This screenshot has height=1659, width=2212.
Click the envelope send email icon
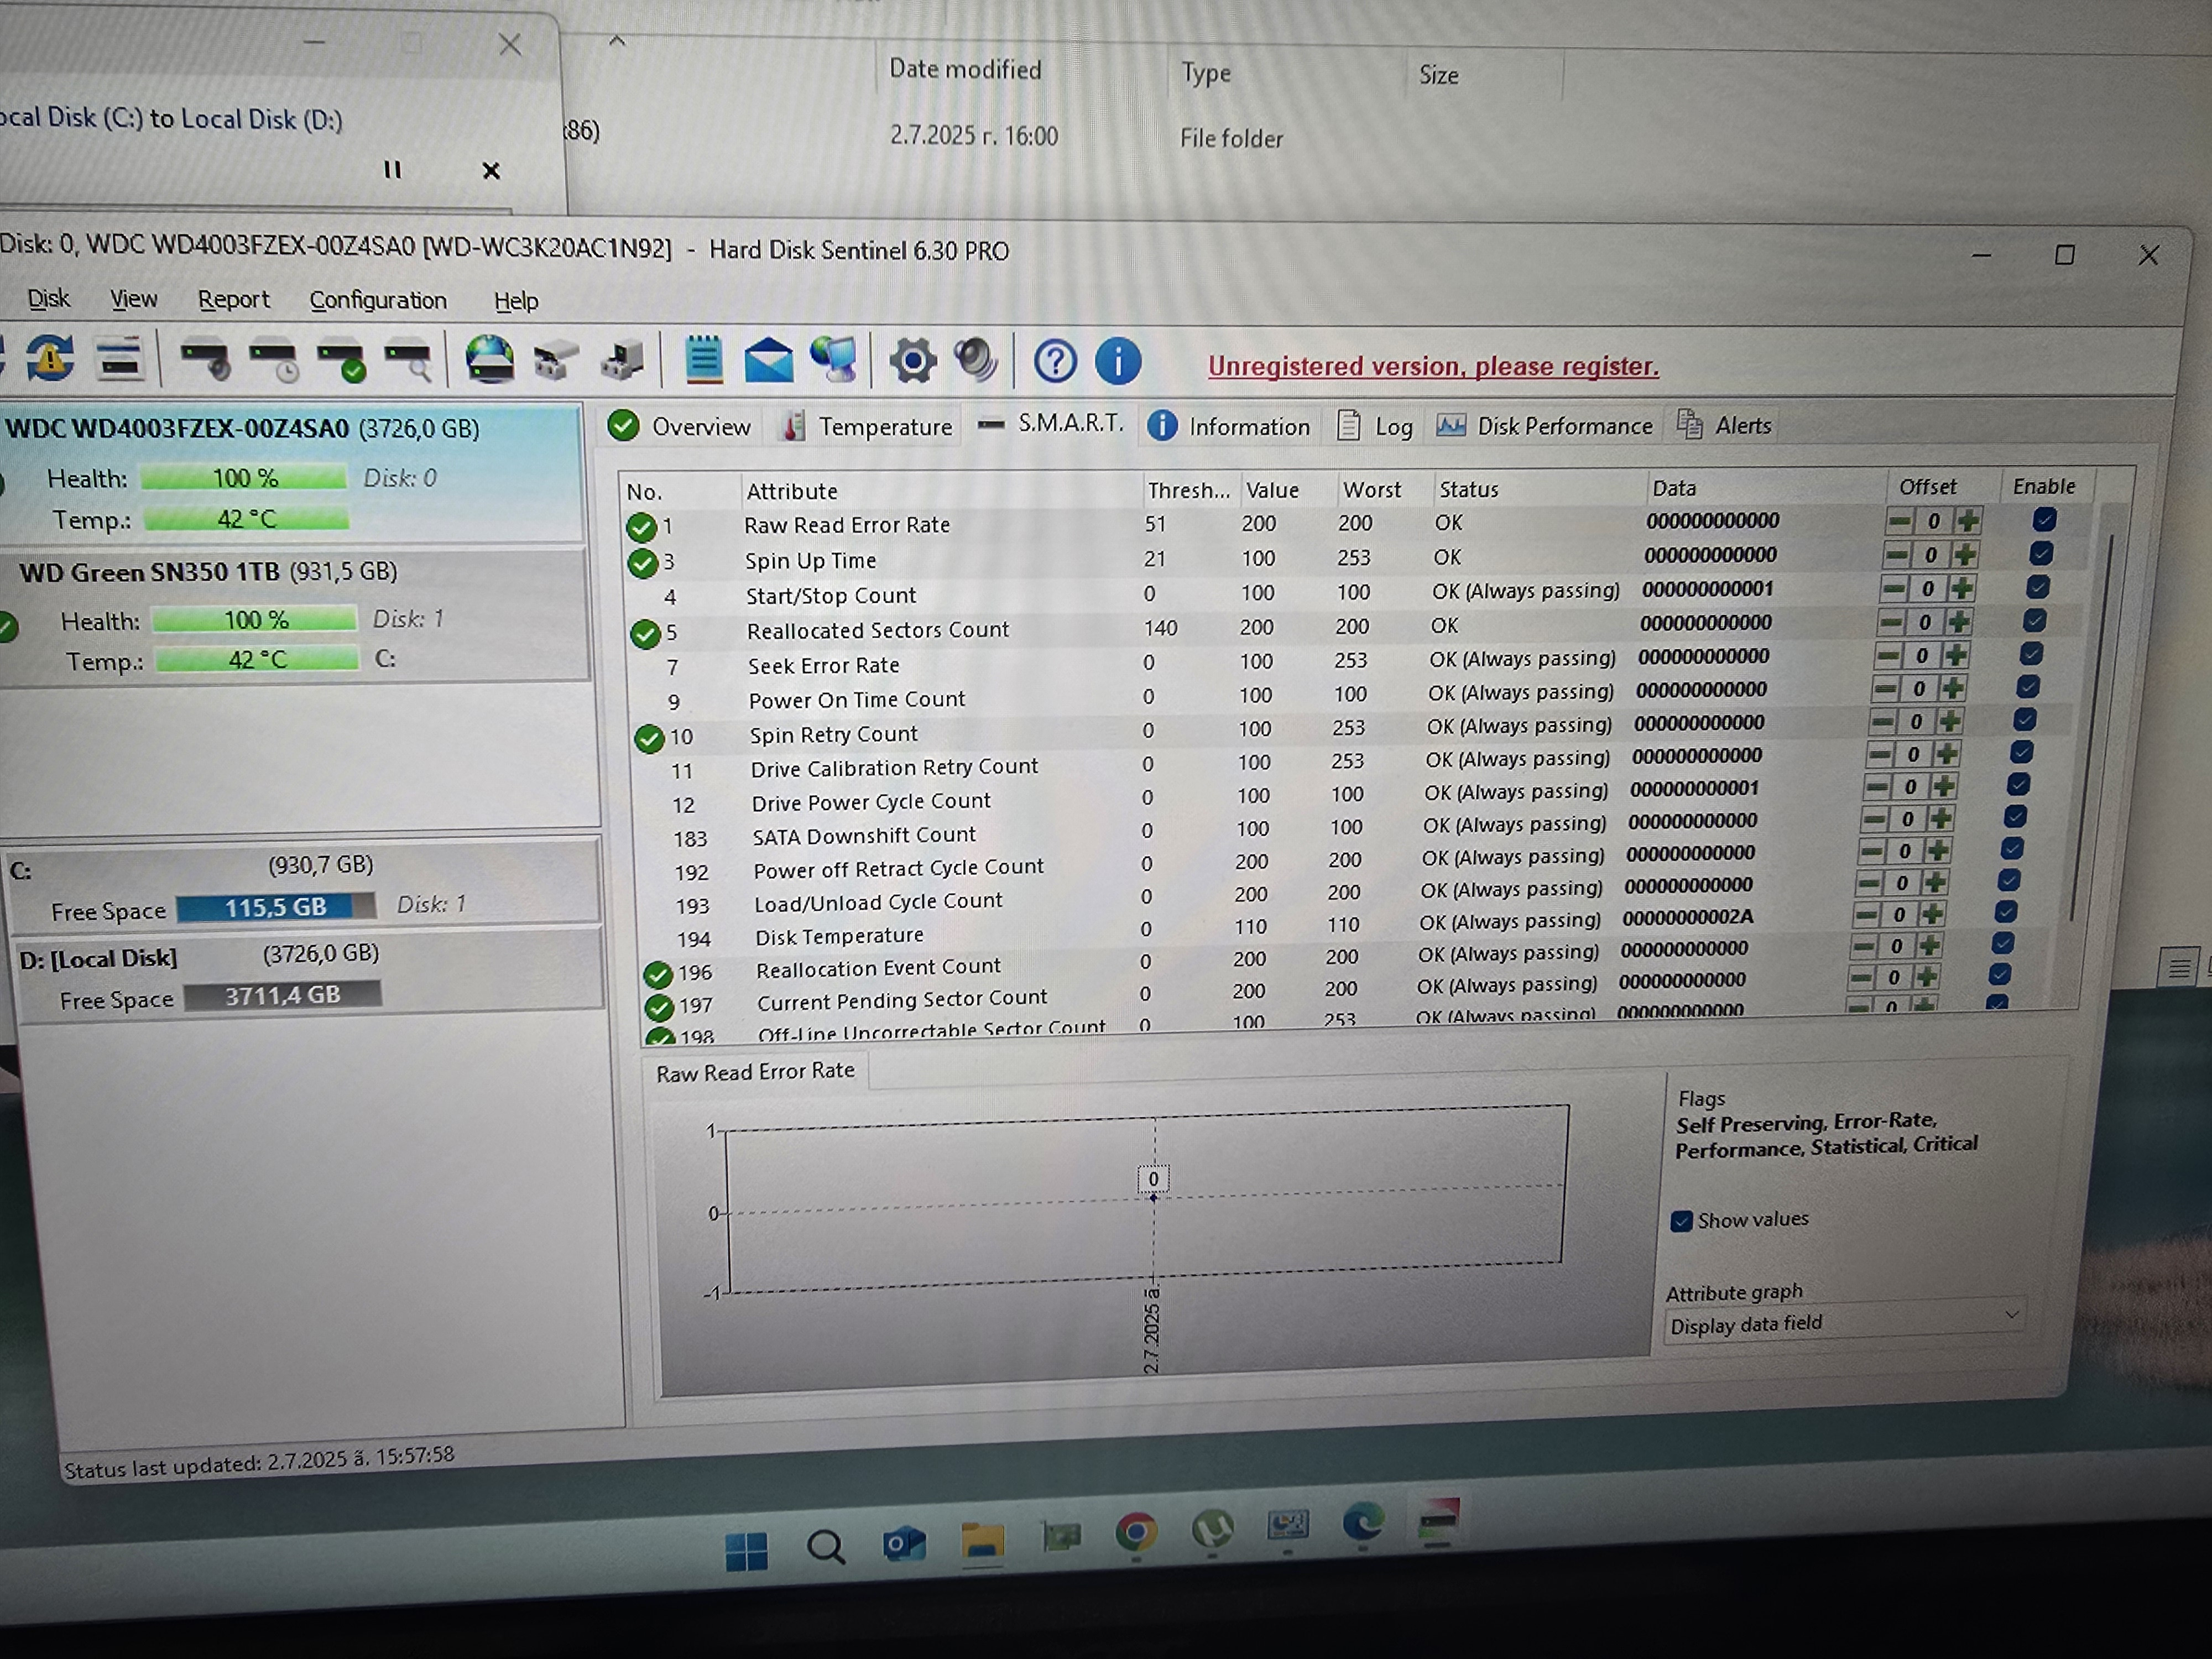coord(768,361)
